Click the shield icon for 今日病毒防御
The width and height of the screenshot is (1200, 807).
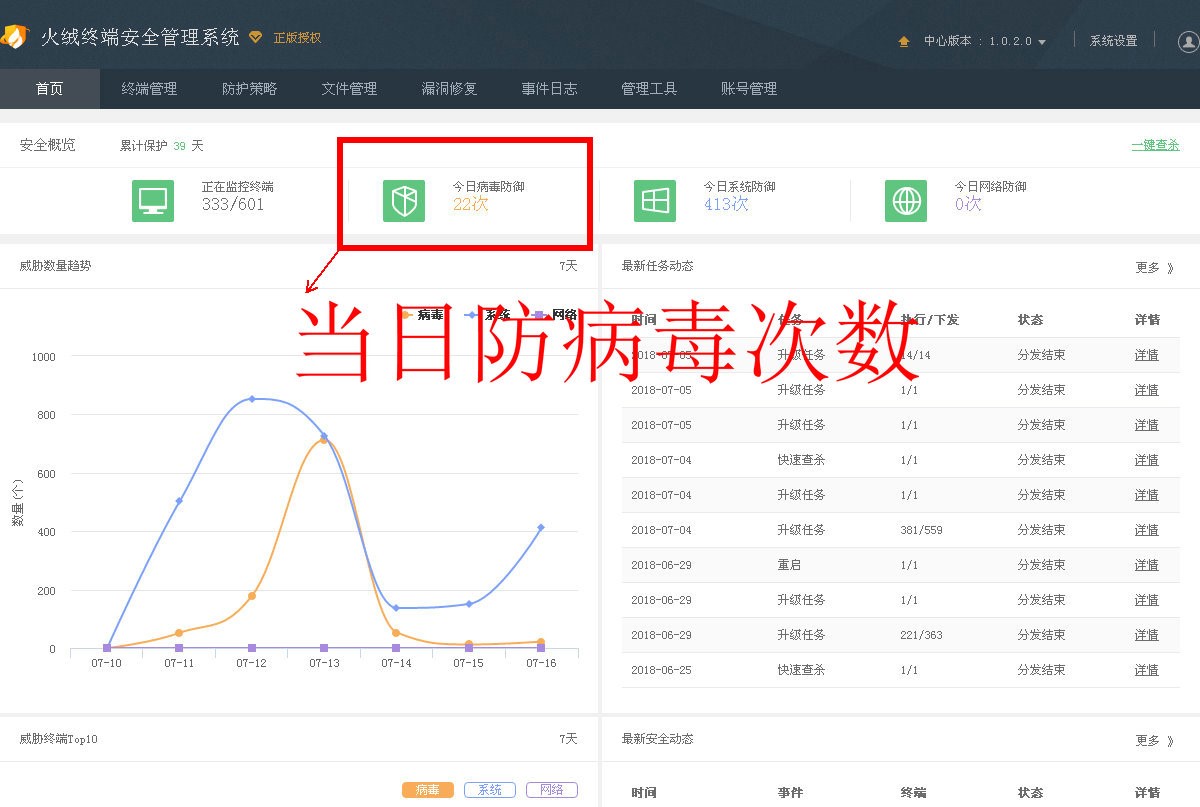pyautogui.click(x=404, y=201)
